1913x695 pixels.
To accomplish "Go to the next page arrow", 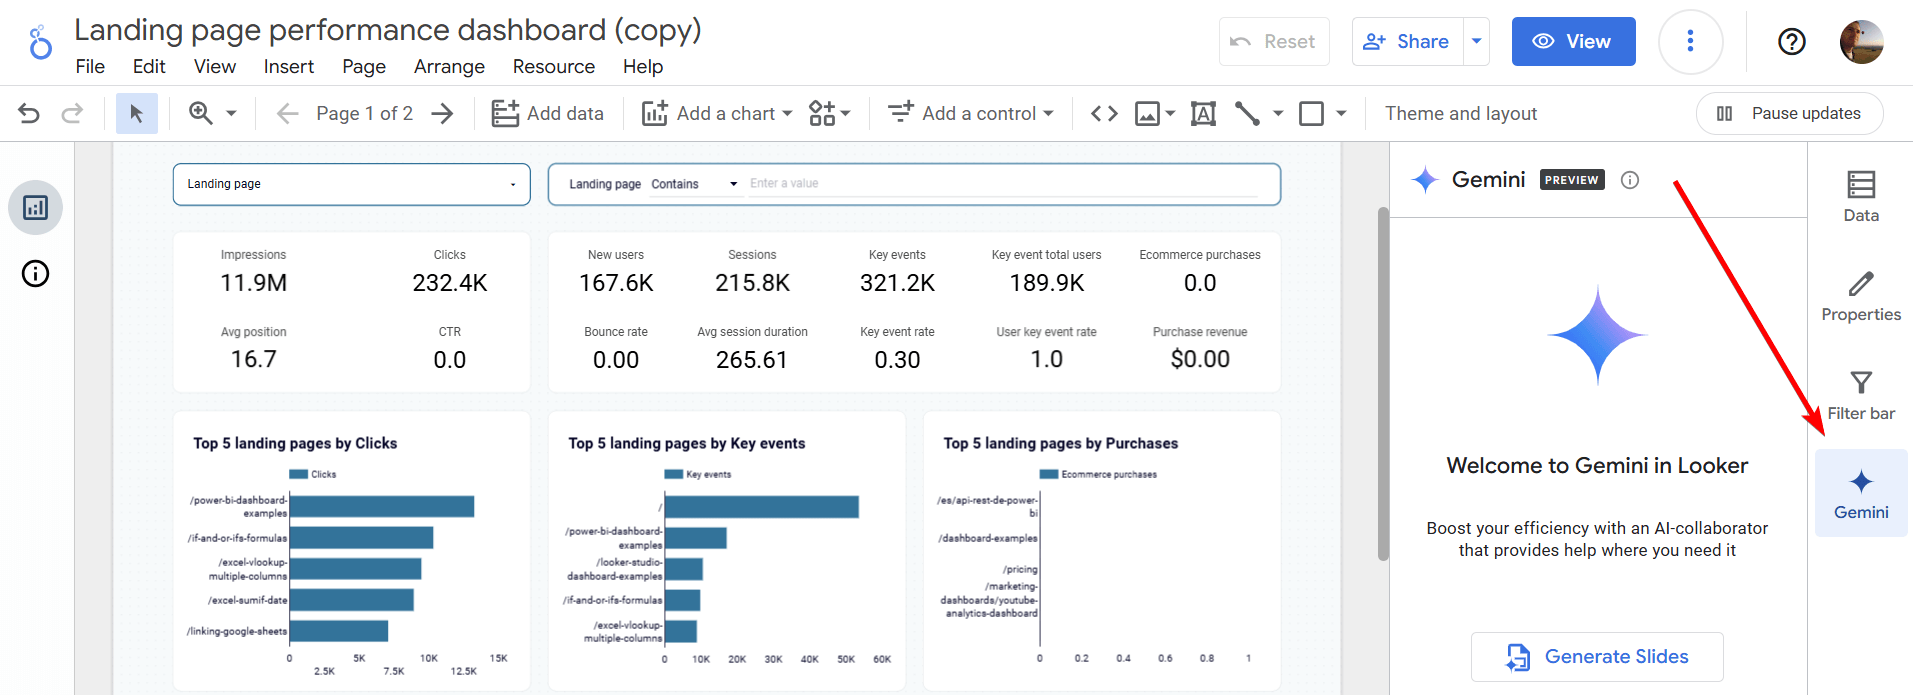I will [x=442, y=113].
